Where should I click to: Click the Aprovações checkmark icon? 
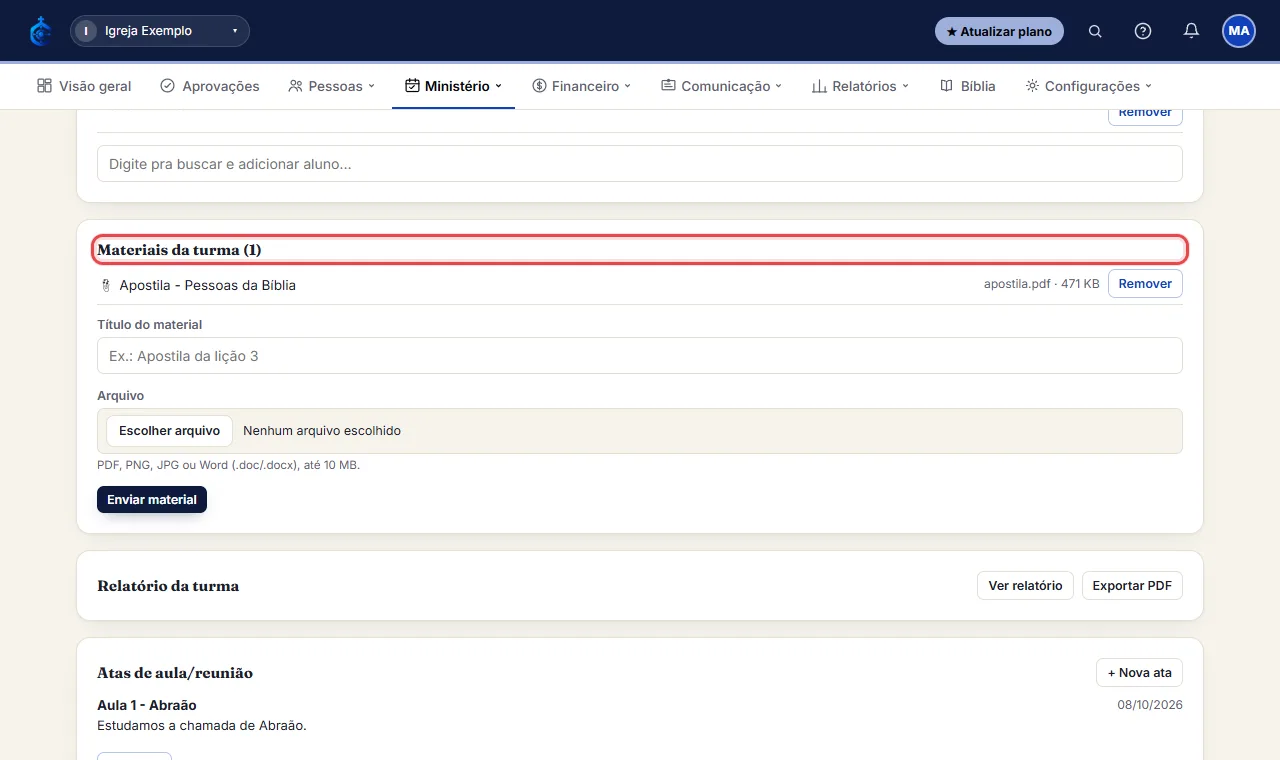[167, 86]
